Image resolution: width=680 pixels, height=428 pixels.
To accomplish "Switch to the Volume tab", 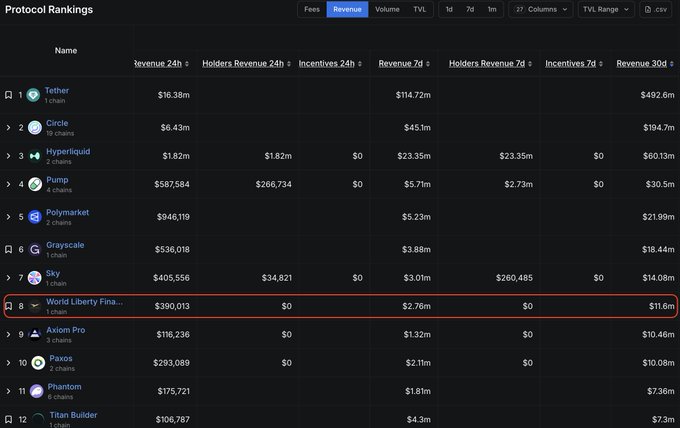I will pos(387,9).
